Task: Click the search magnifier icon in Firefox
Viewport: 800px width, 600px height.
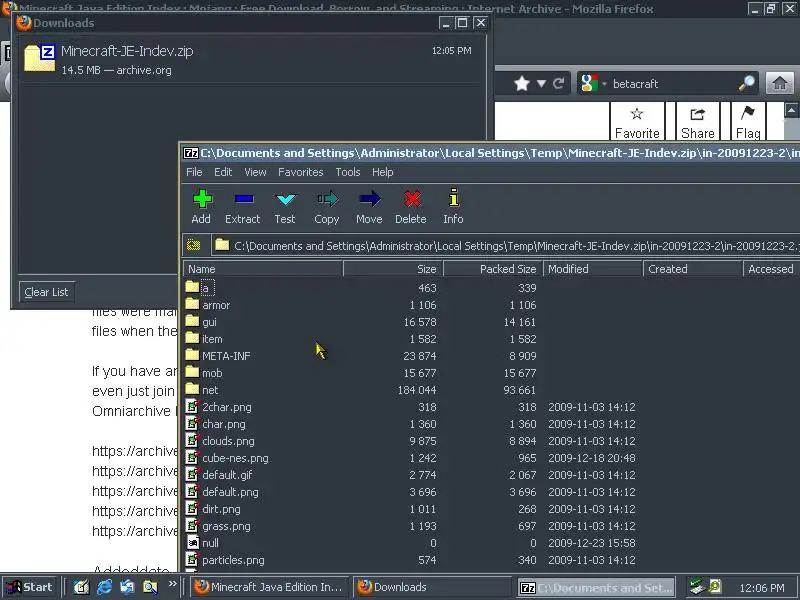Action: [747, 83]
